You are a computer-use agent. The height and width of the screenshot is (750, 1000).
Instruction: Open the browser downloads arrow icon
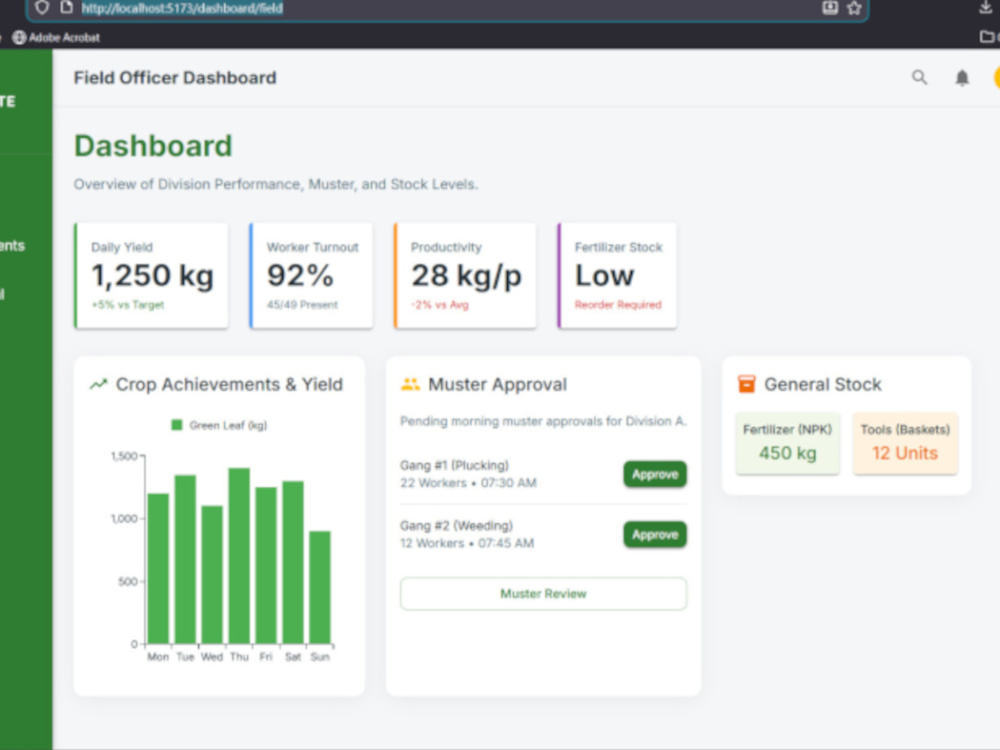(985, 8)
